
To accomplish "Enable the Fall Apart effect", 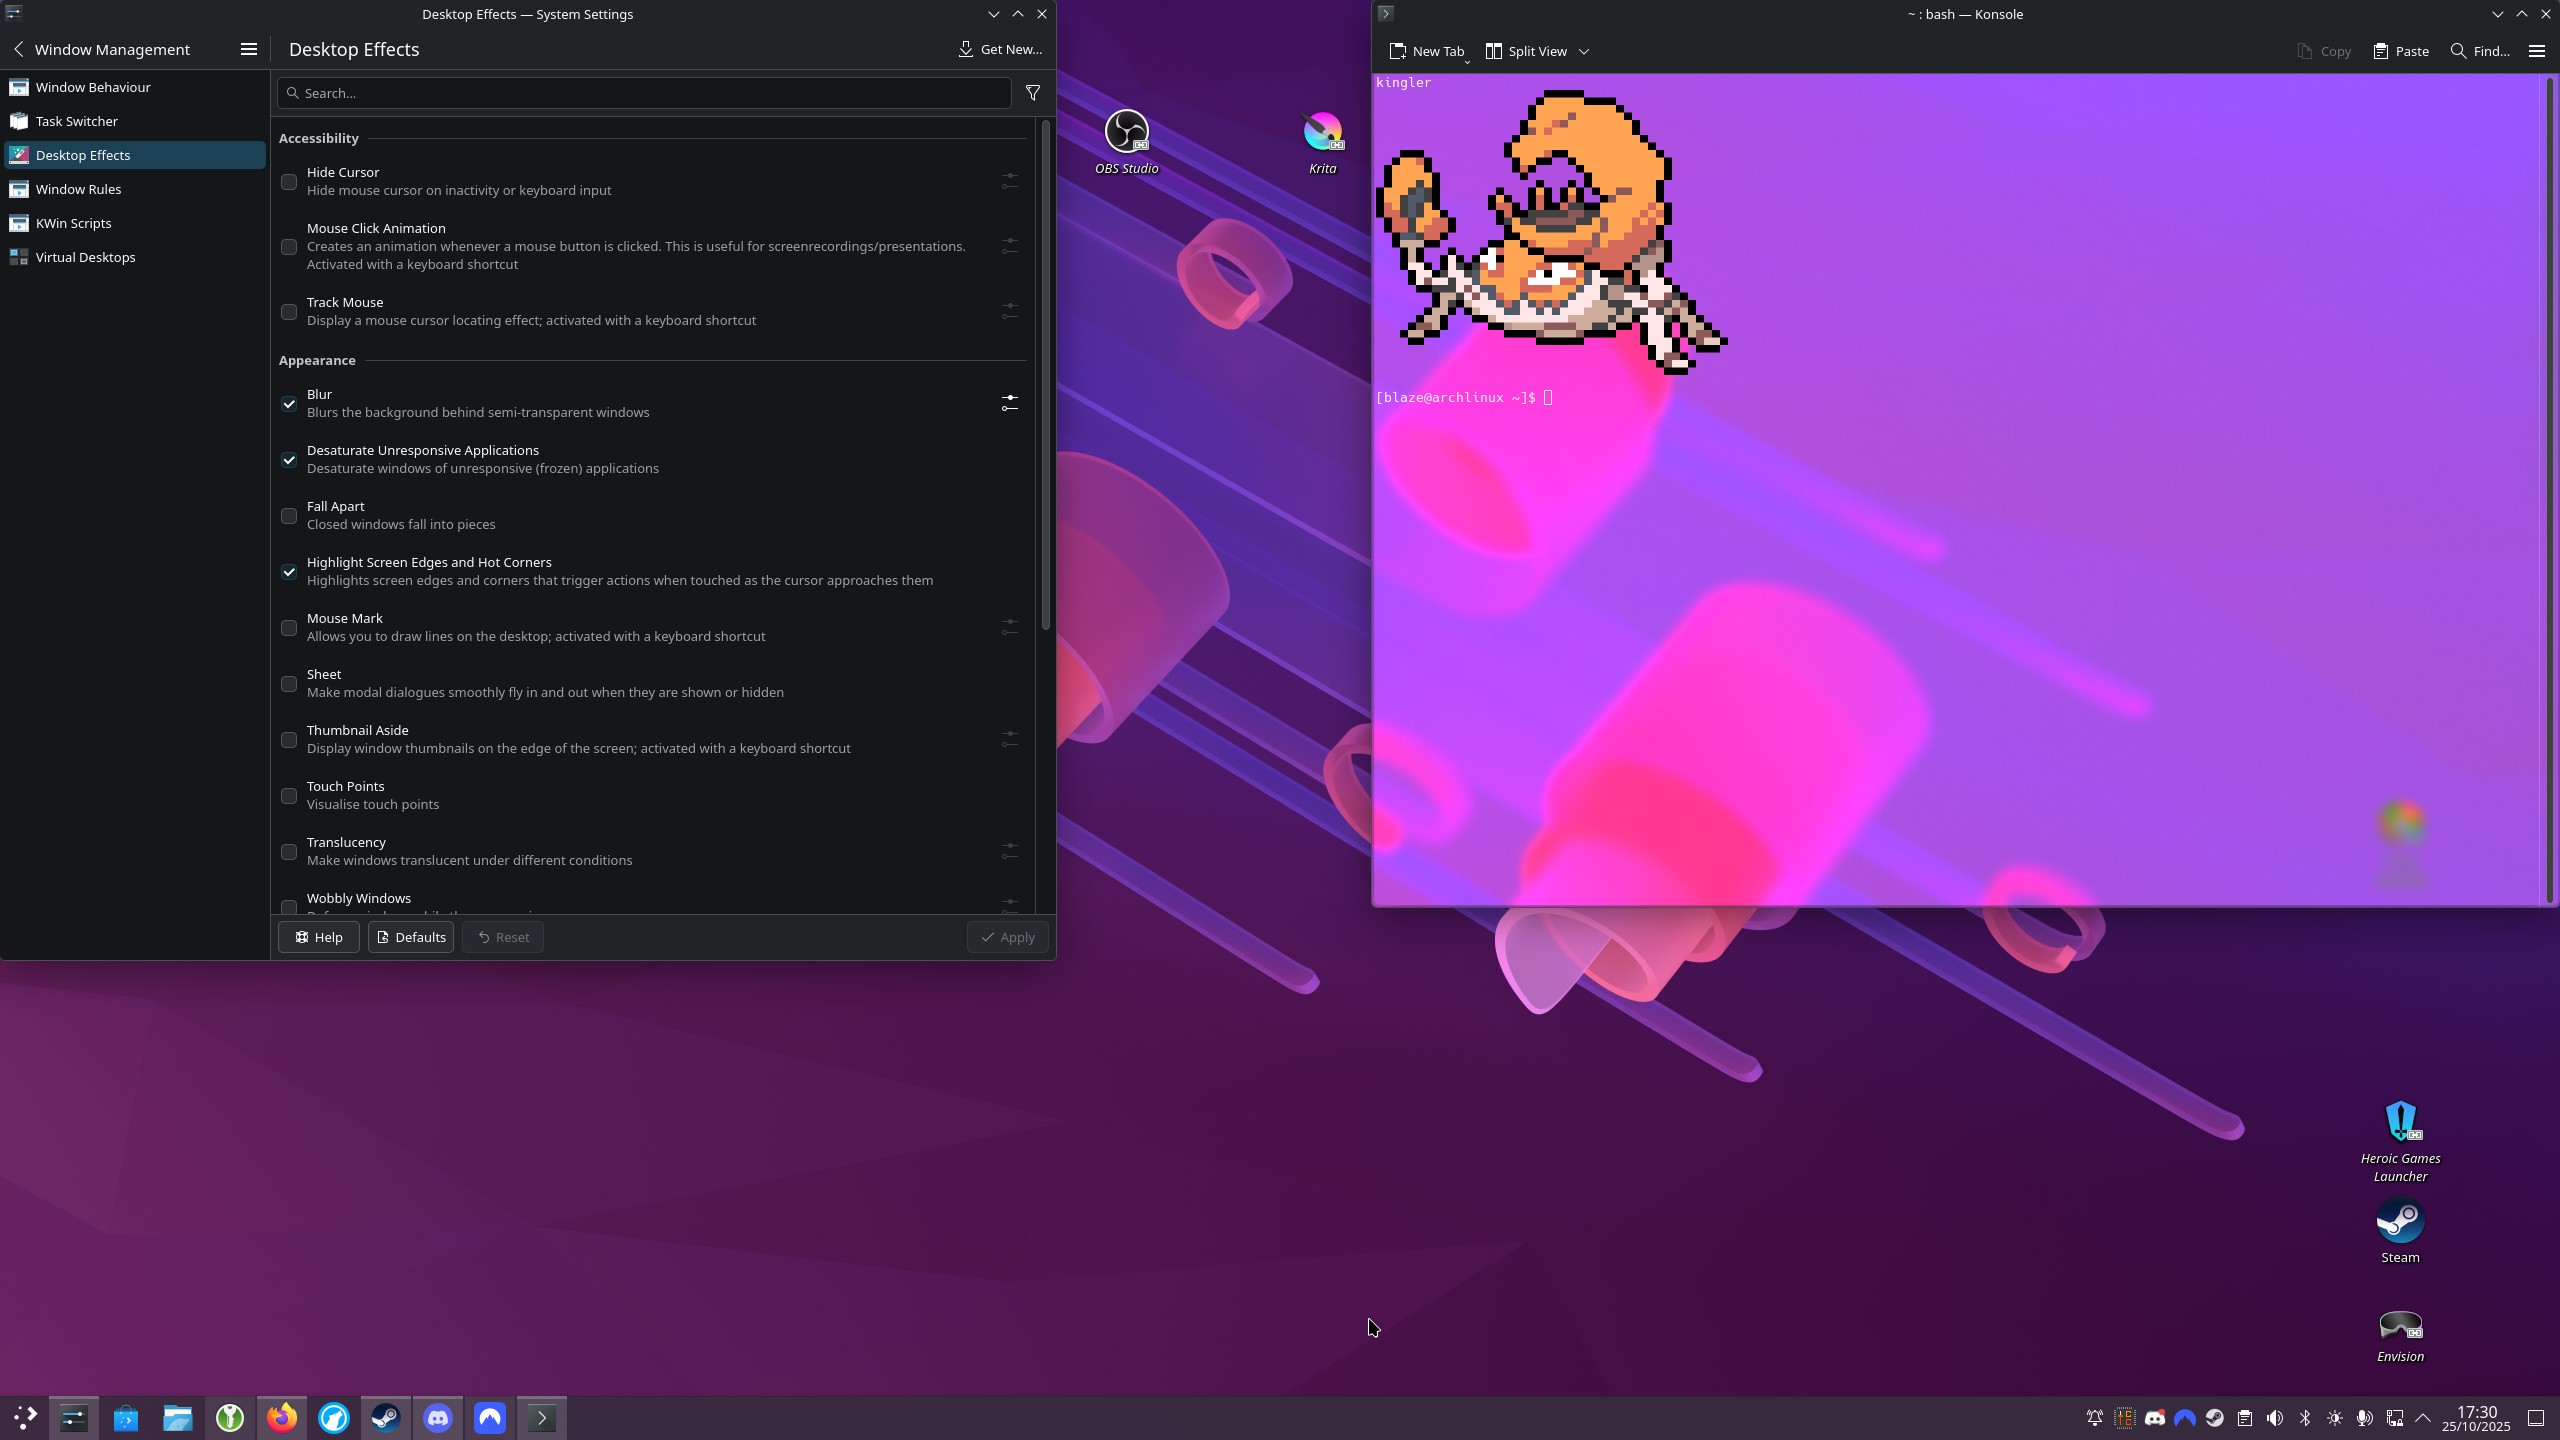I will tap(289, 516).
